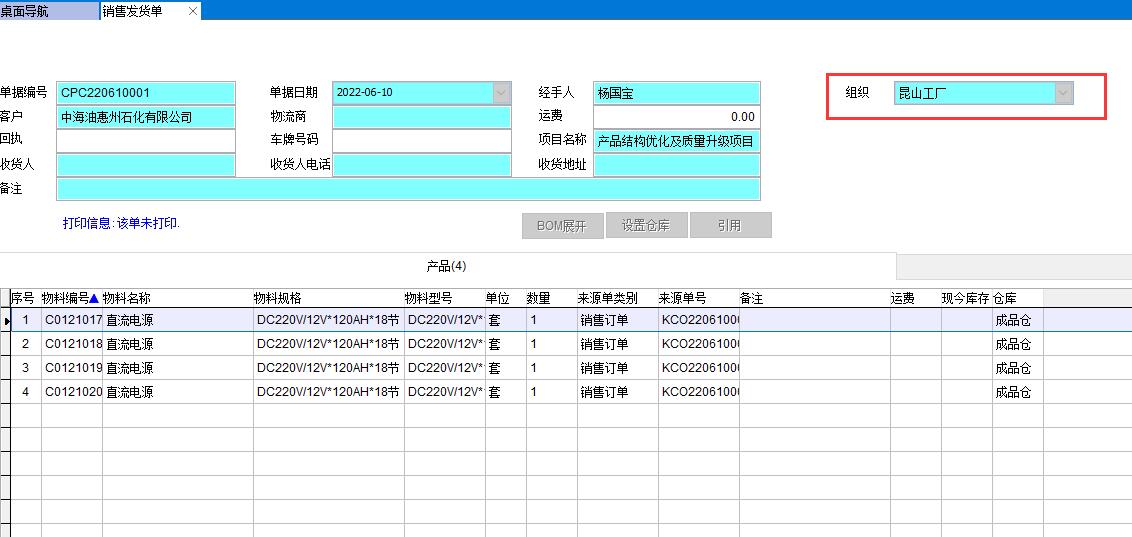Click the 运费 amount field

676,117
